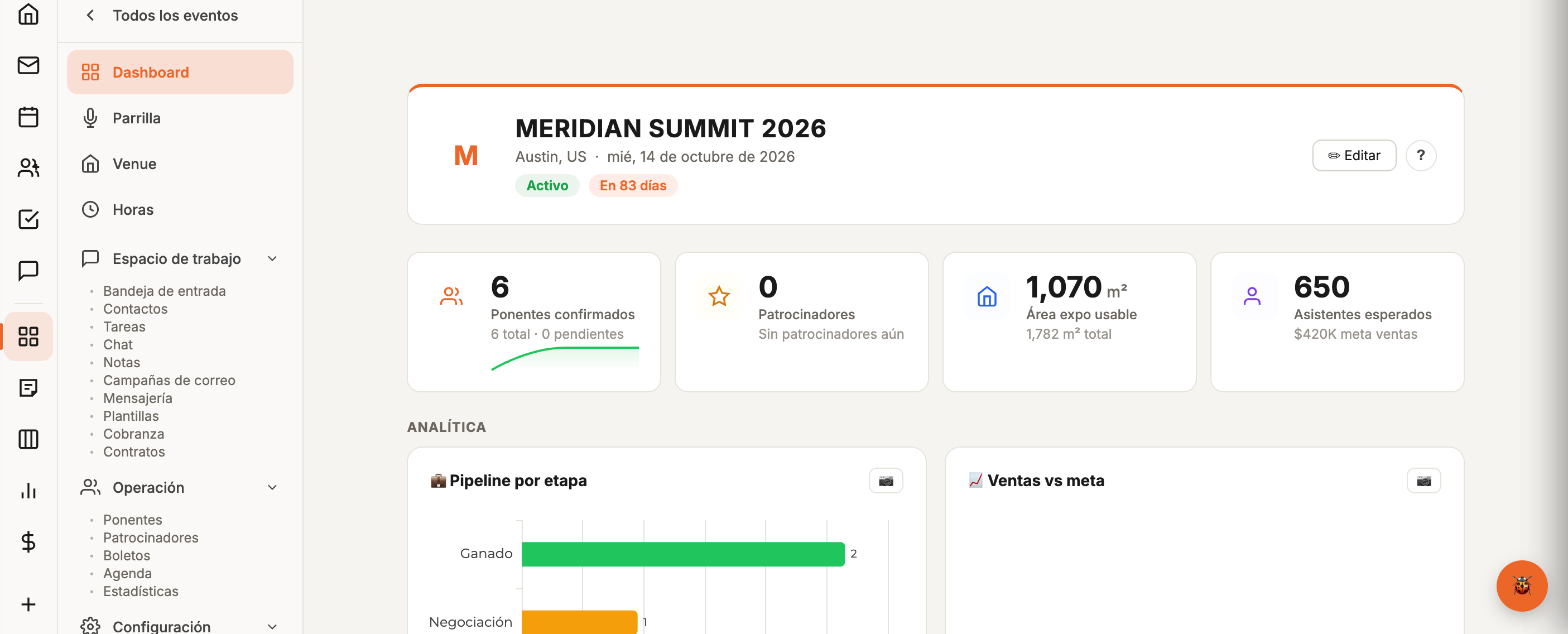Open Chat in workspace list
Screen dimensions: 1568x634
pos(118,345)
